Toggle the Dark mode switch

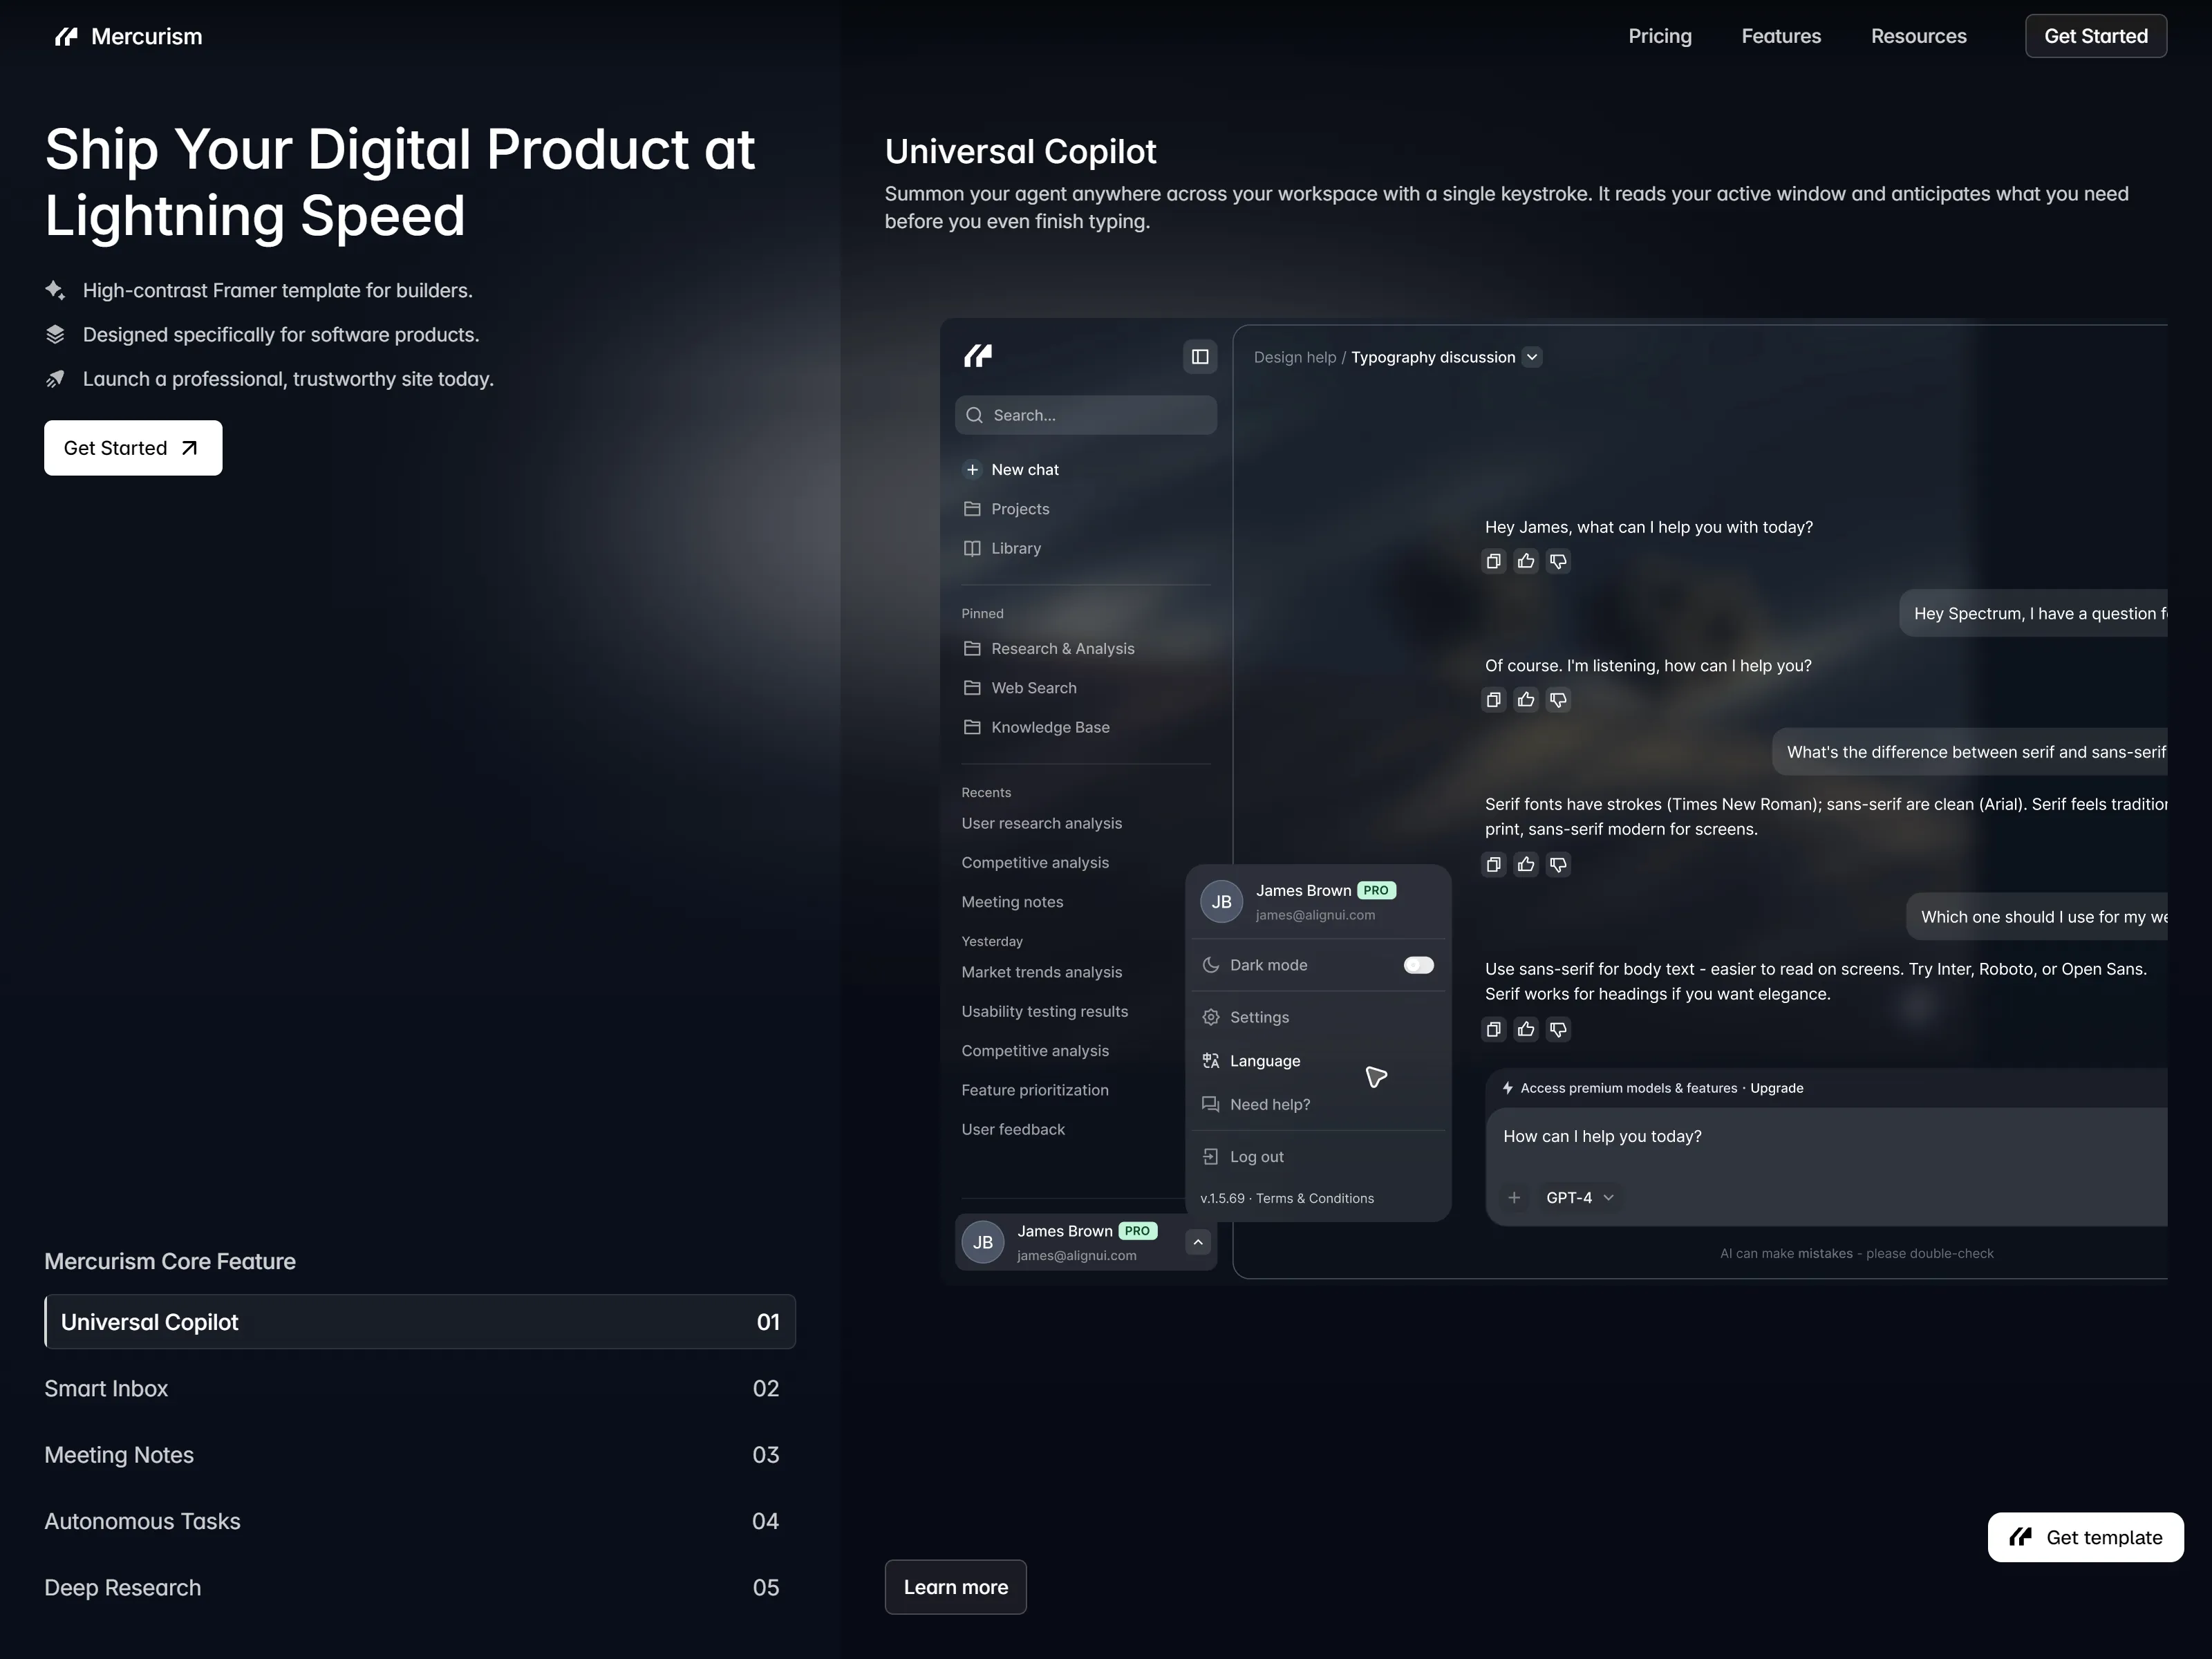(x=1418, y=965)
